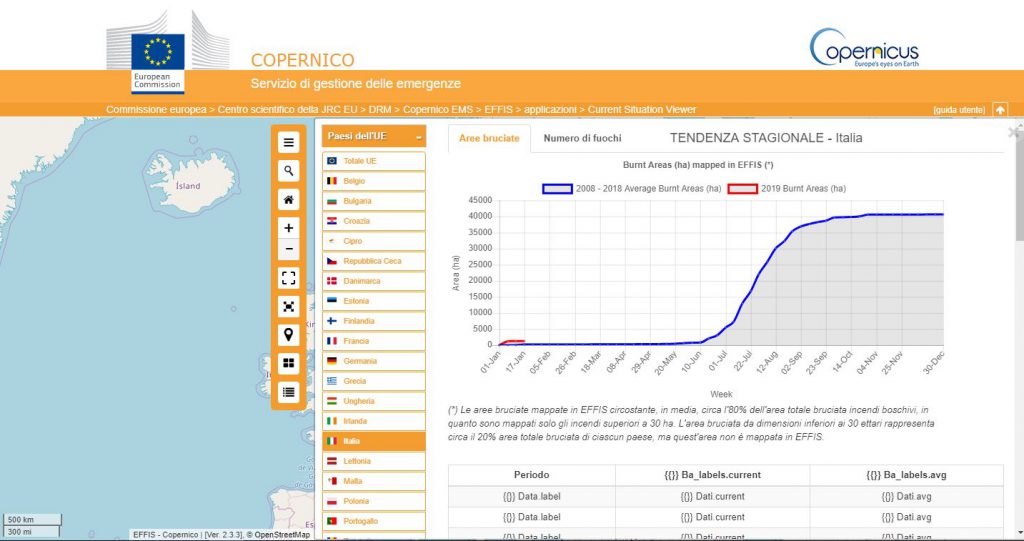This screenshot has width=1024, height=541.
Task: Zoom out on map with minus button
Action: tap(288, 249)
